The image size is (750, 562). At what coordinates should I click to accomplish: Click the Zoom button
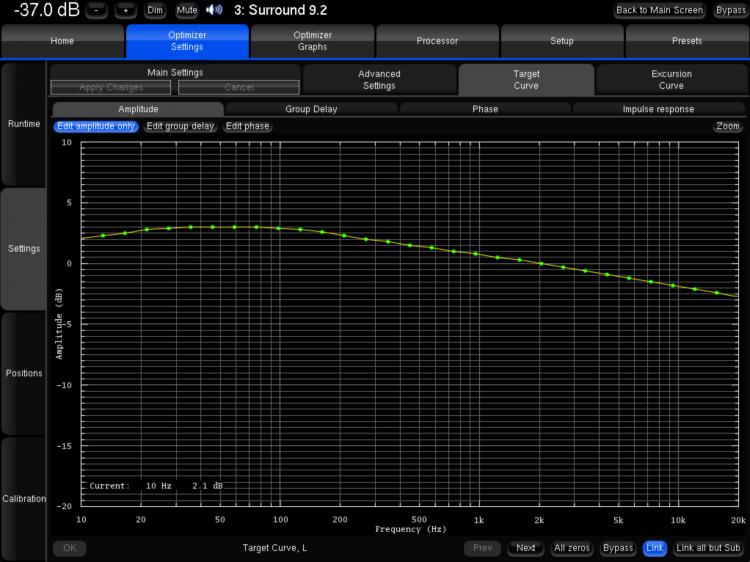point(727,127)
